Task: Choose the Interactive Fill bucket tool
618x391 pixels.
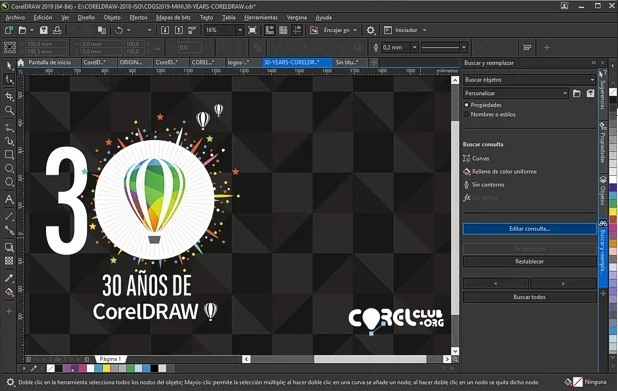Action: tap(9, 292)
